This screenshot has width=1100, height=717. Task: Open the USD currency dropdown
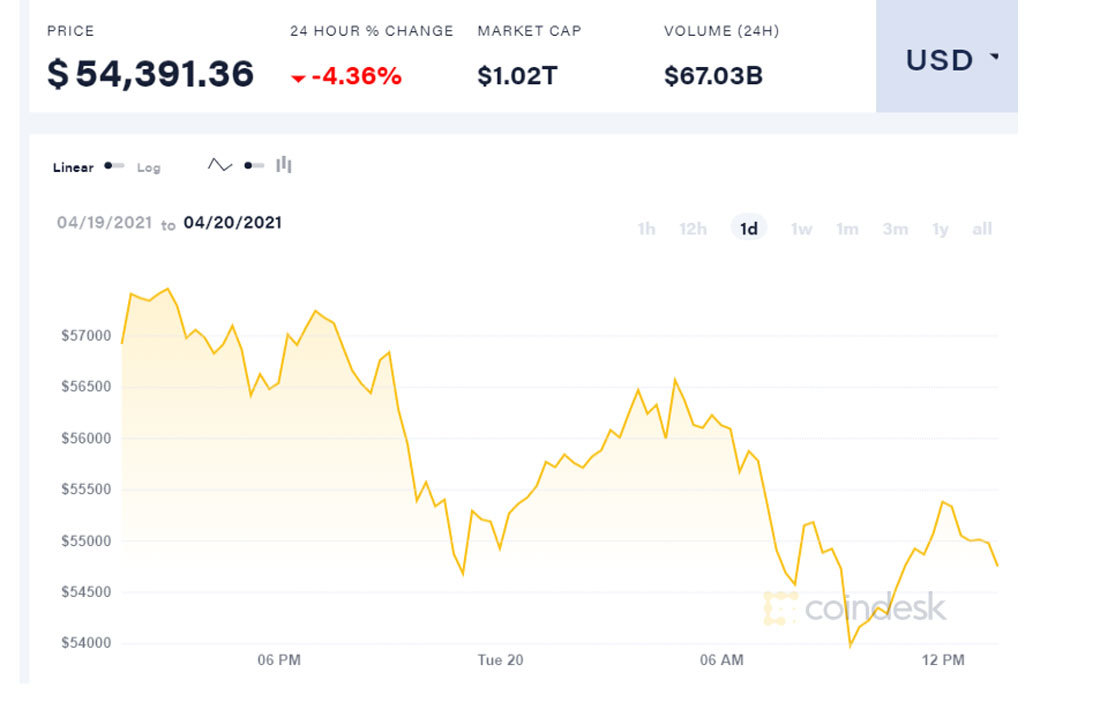(951, 60)
